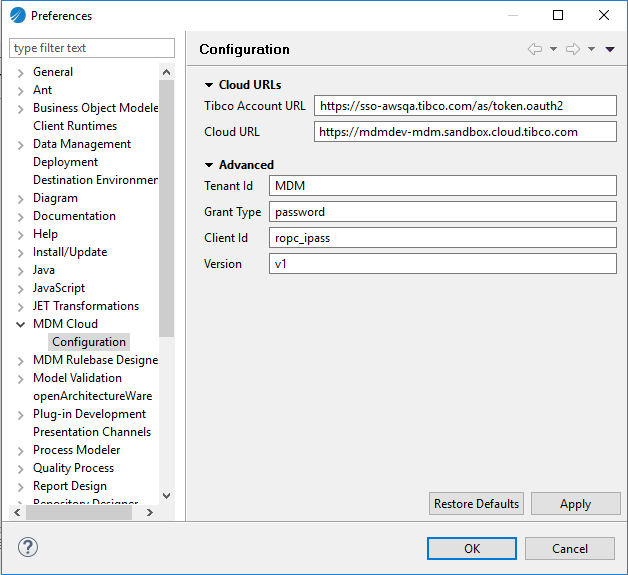Click the Client Id field
628x575 pixels.
click(x=443, y=238)
